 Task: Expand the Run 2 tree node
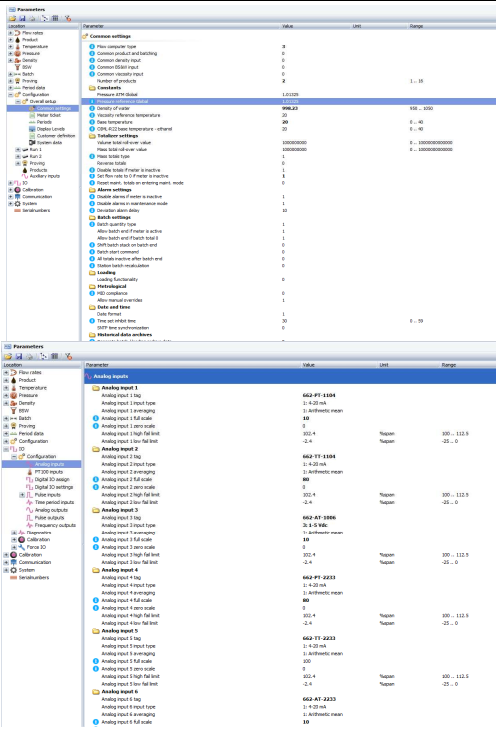click(x=18, y=156)
